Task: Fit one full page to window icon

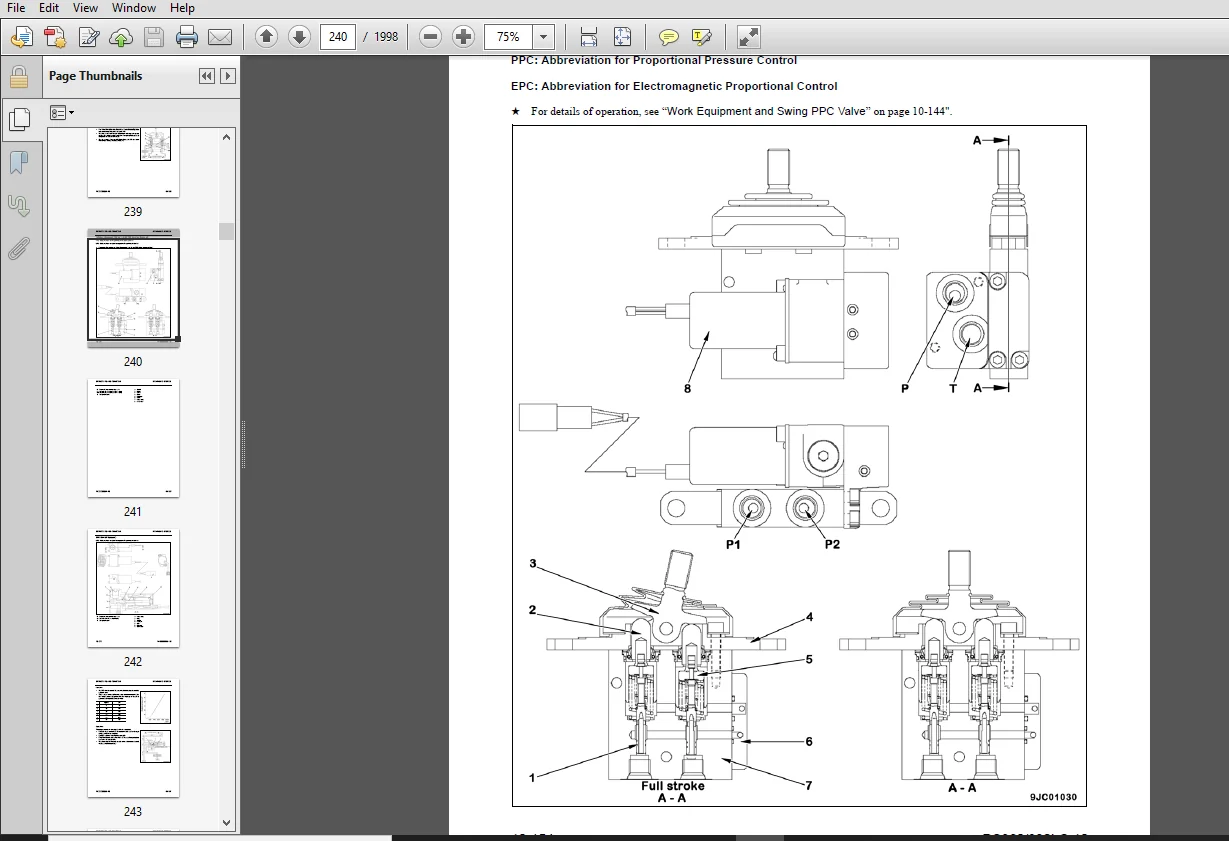Action: click(622, 37)
